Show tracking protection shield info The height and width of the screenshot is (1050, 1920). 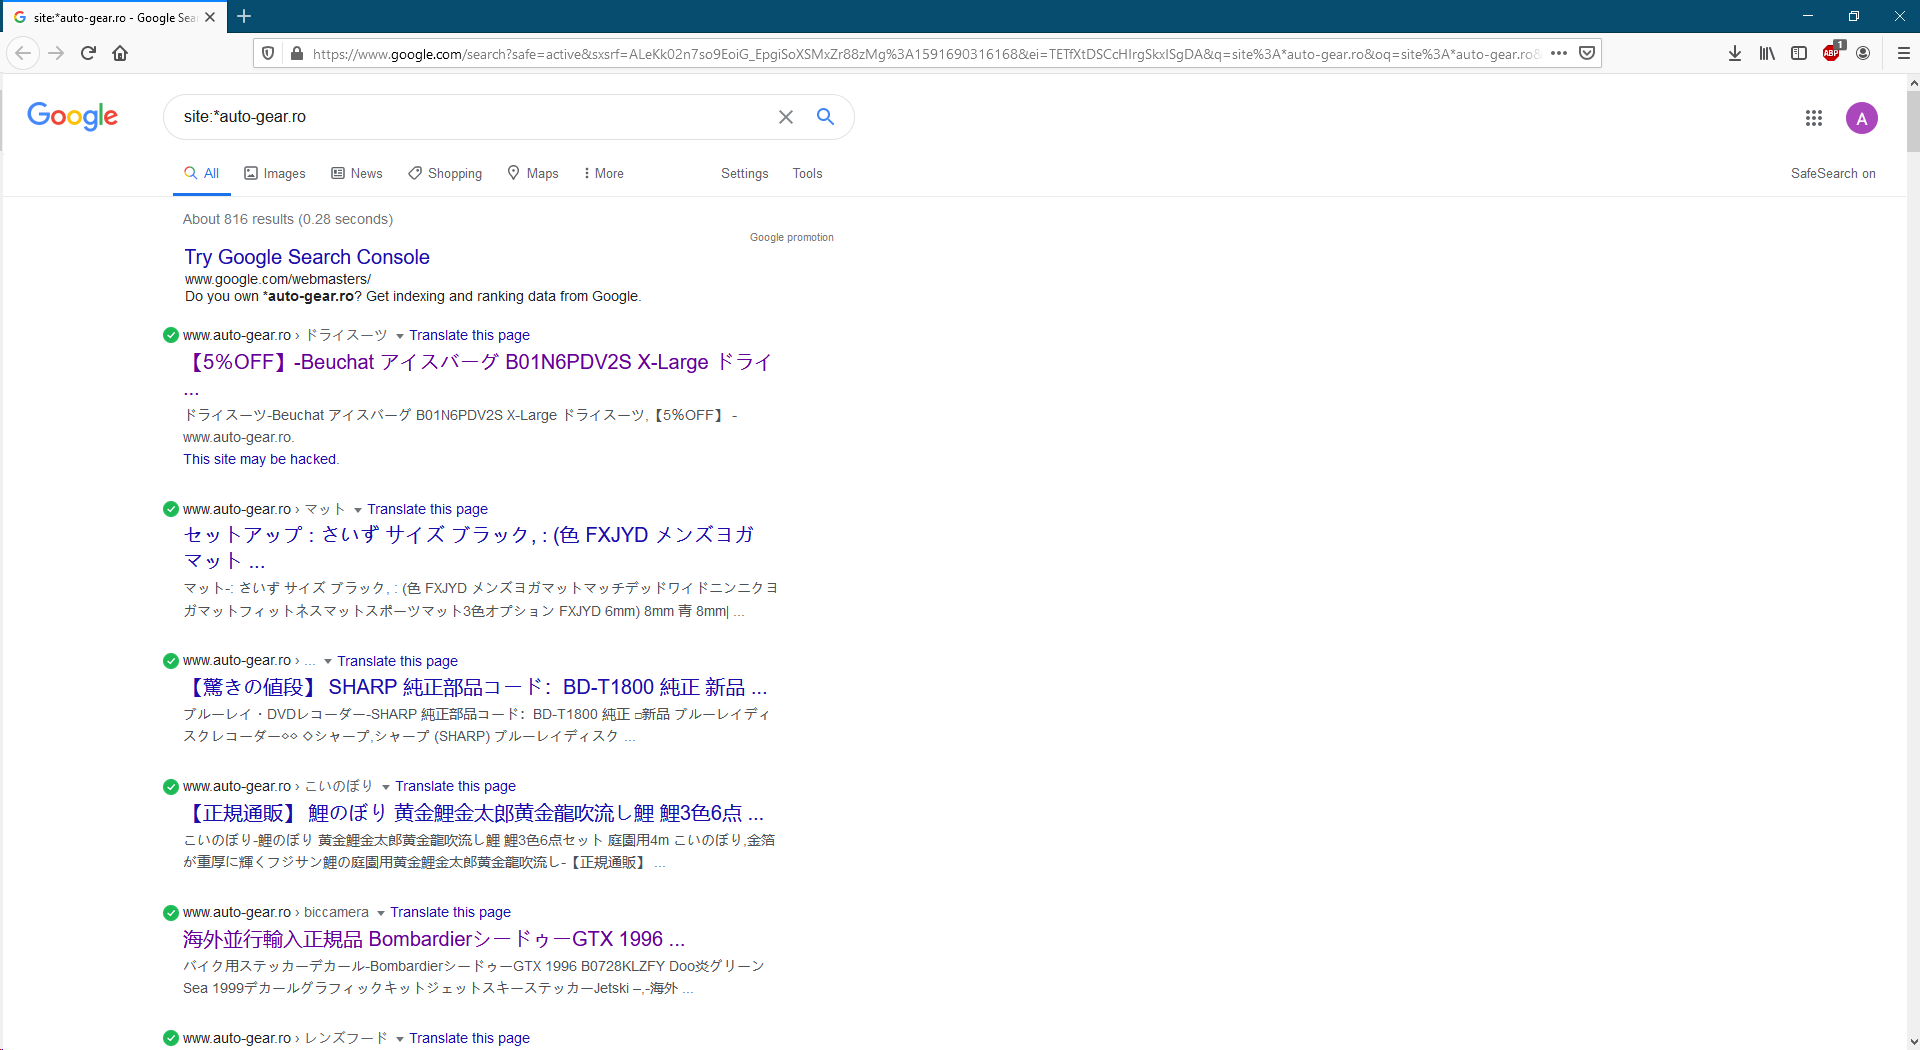coord(268,53)
